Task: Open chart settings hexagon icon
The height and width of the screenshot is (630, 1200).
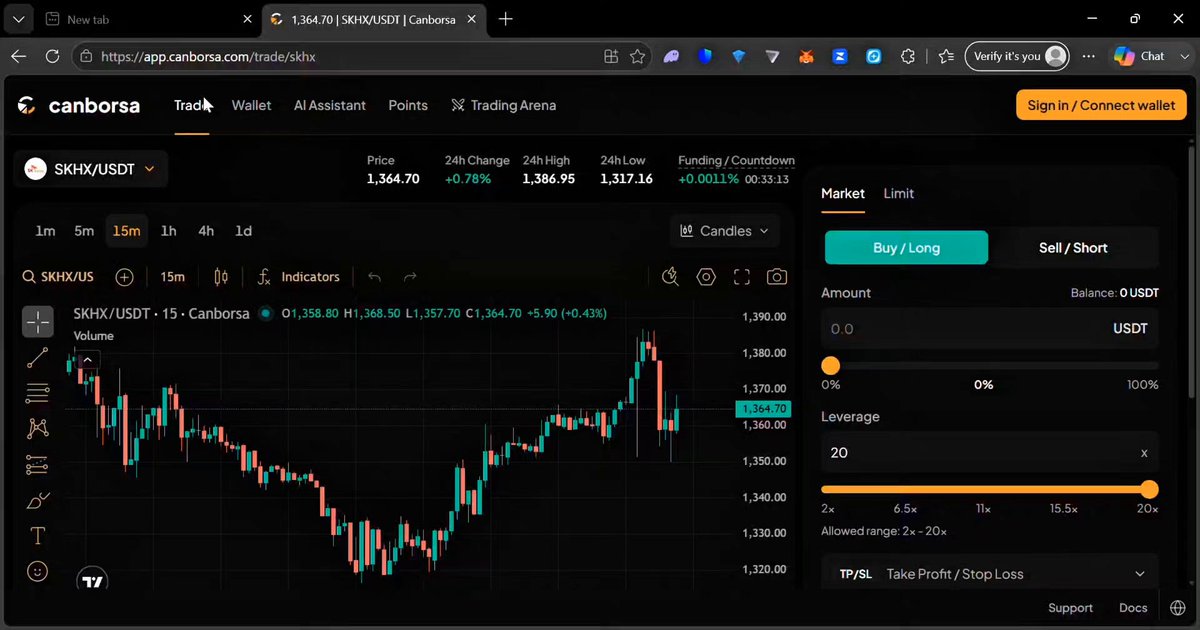Action: (707, 277)
